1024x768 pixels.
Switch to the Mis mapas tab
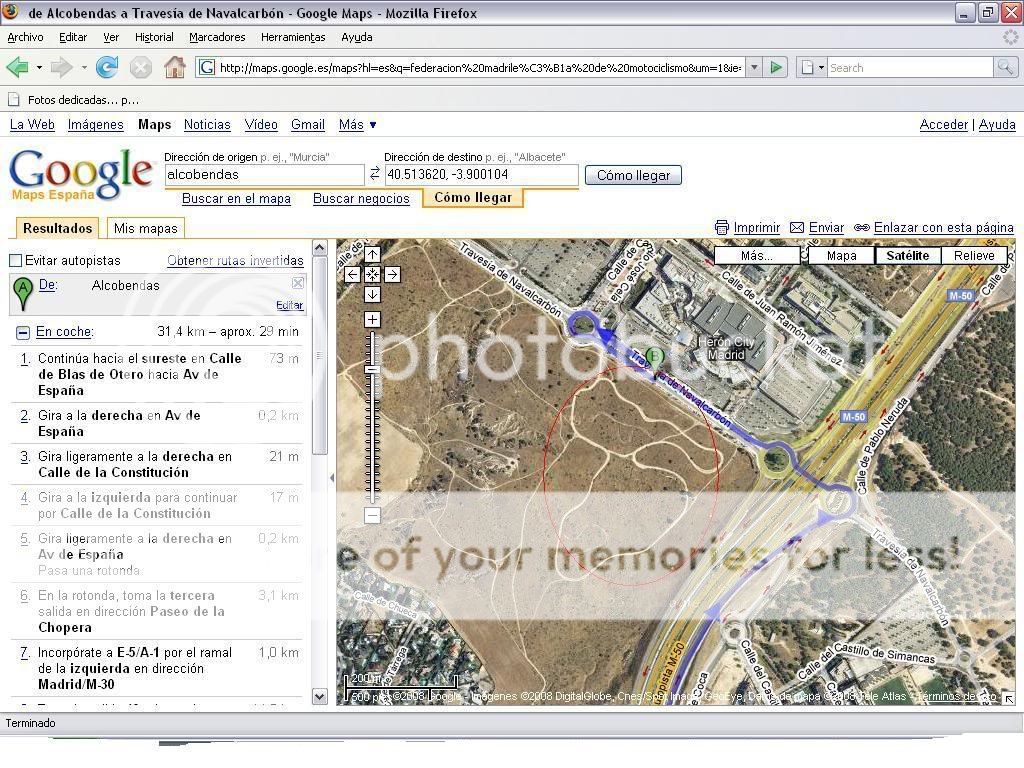(x=145, y=228)
